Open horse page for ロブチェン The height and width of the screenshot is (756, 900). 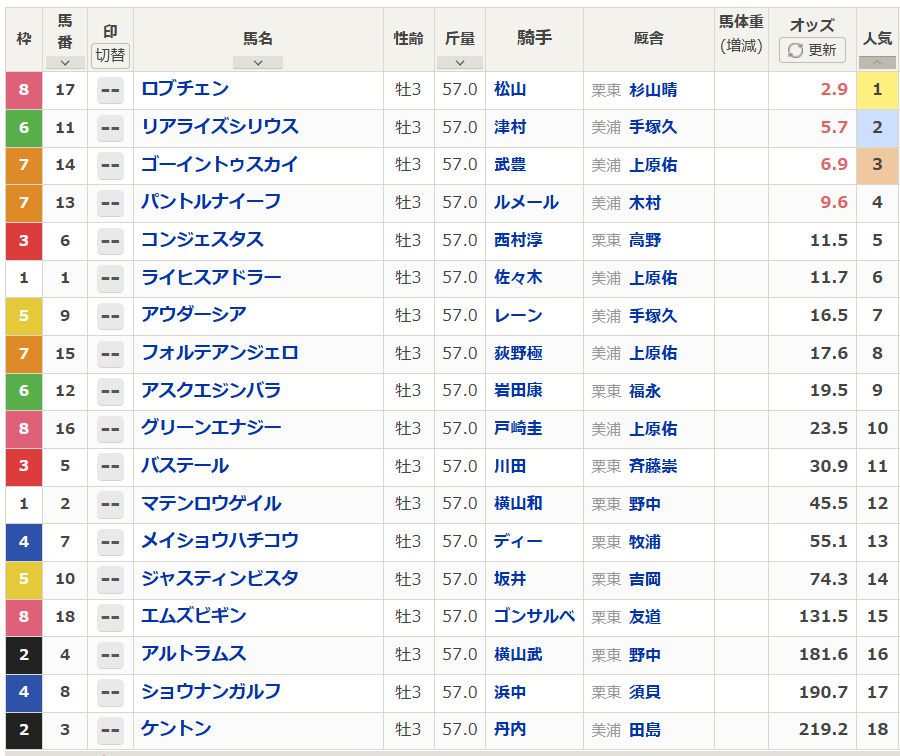[185, 88]
